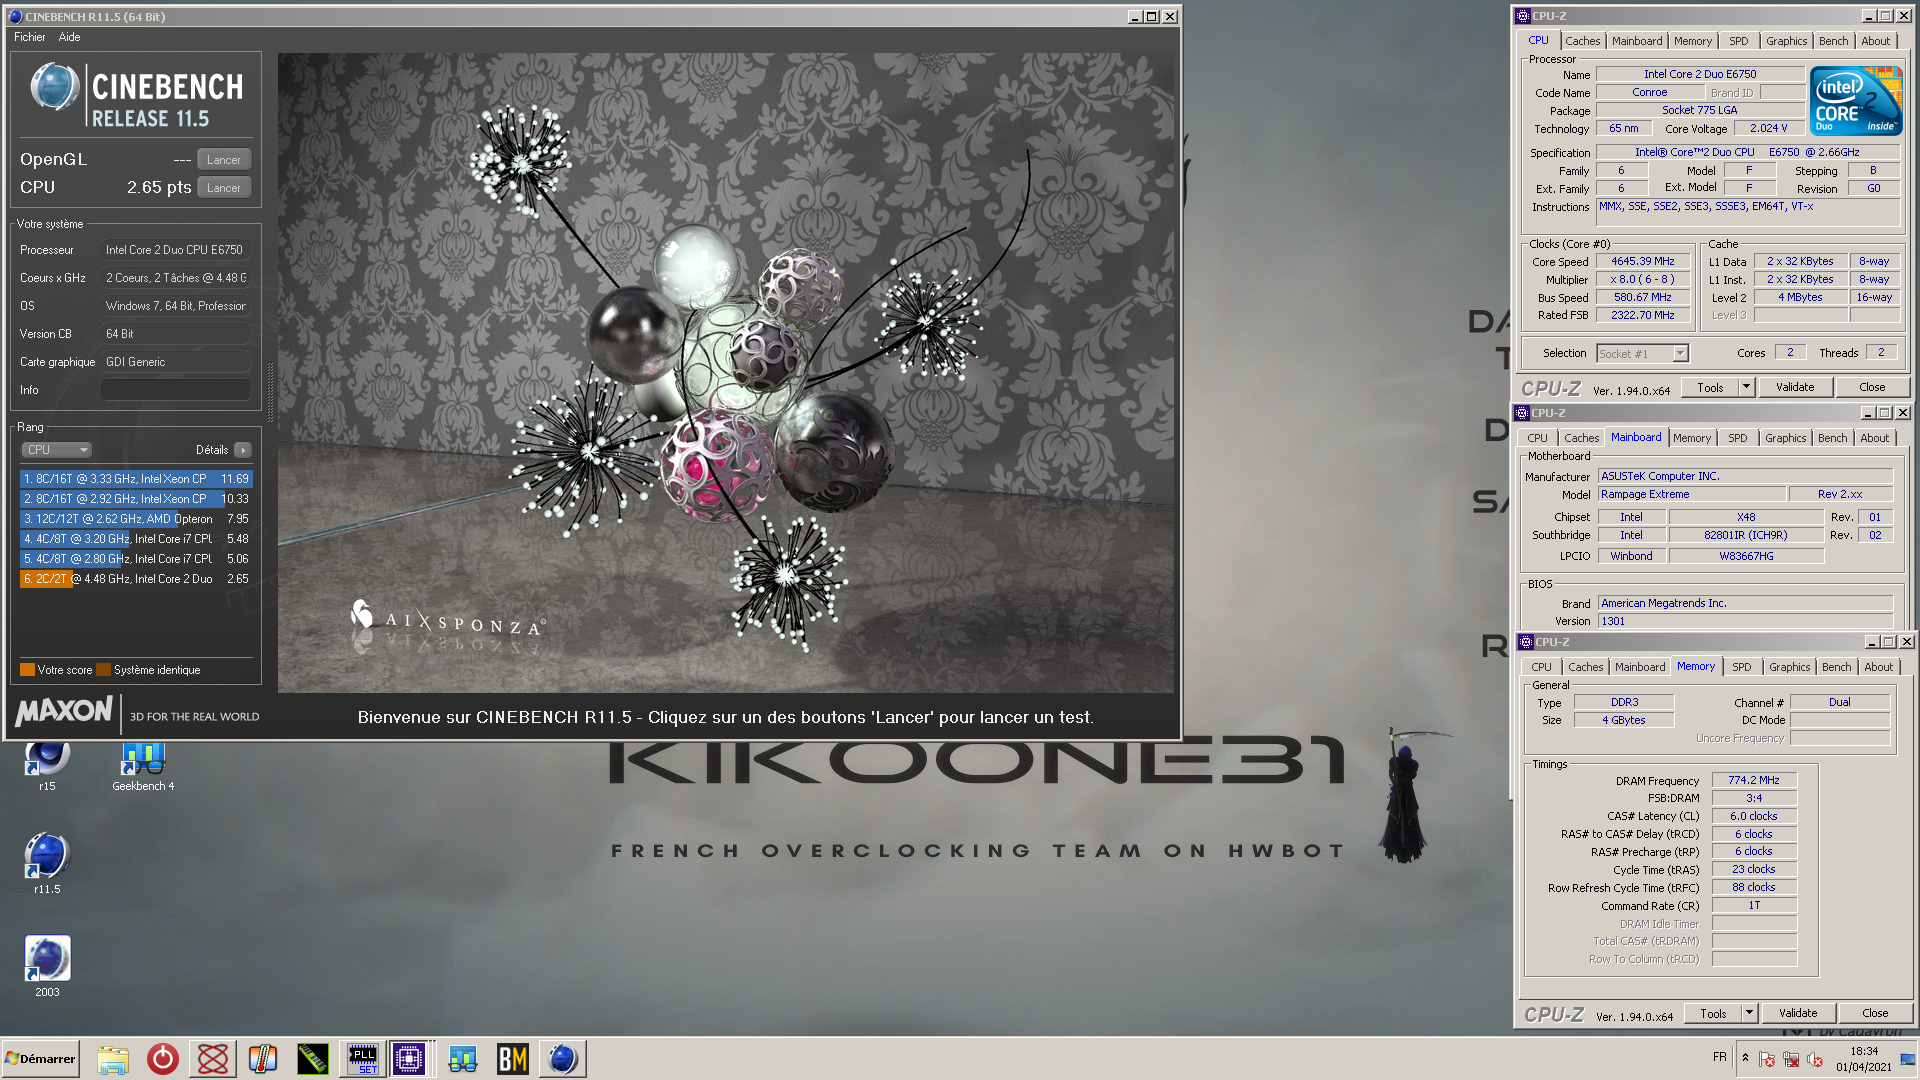Open Tools dropdown arrow in bottom CPU-Z

(x=1749, y=1013)
